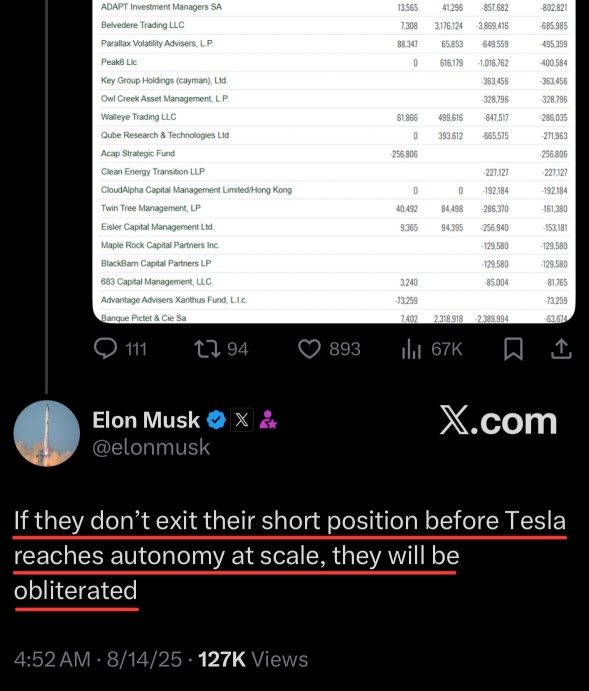Bookmark the quoted tweet
Screen dimensions: 589x691
coord(513,349)
